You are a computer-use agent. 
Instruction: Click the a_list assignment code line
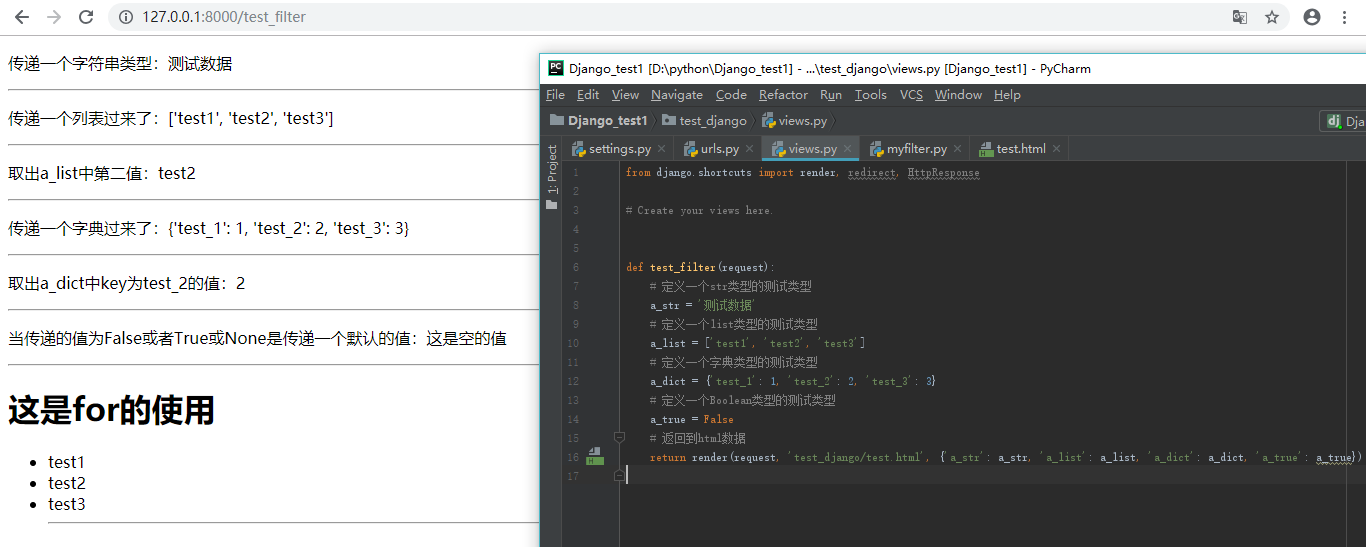[x=757, y=343]
